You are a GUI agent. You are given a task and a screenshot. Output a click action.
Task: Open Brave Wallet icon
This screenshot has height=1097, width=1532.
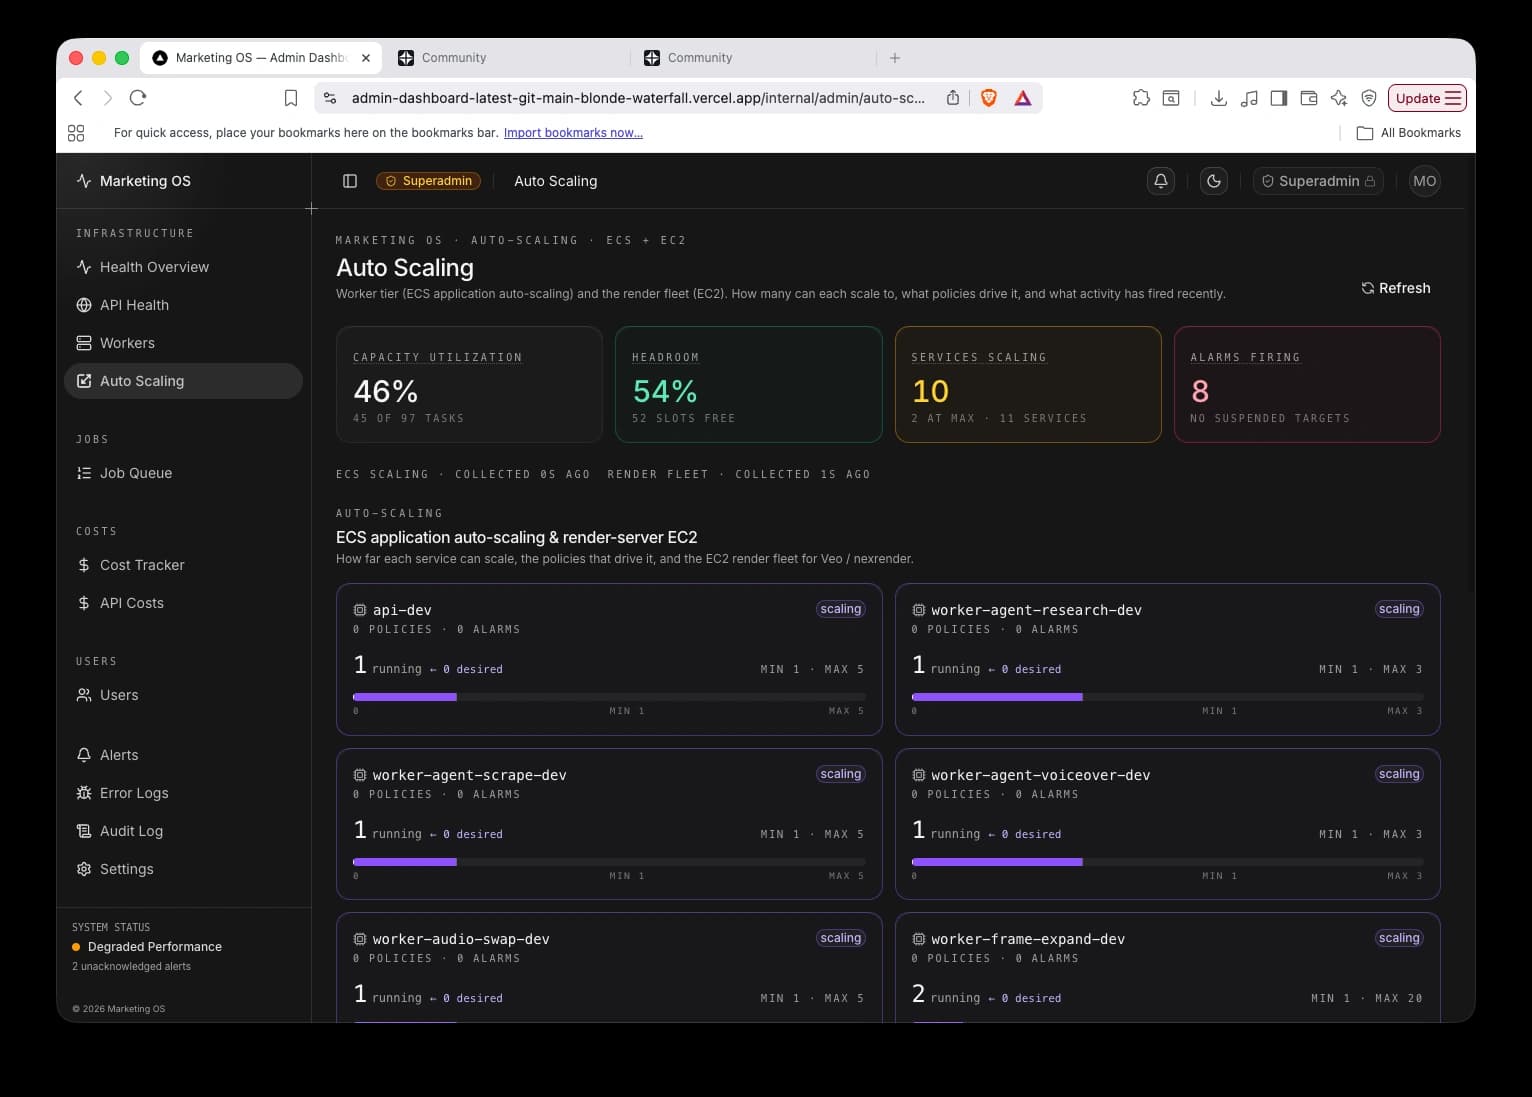click(x=1309, y=98)
